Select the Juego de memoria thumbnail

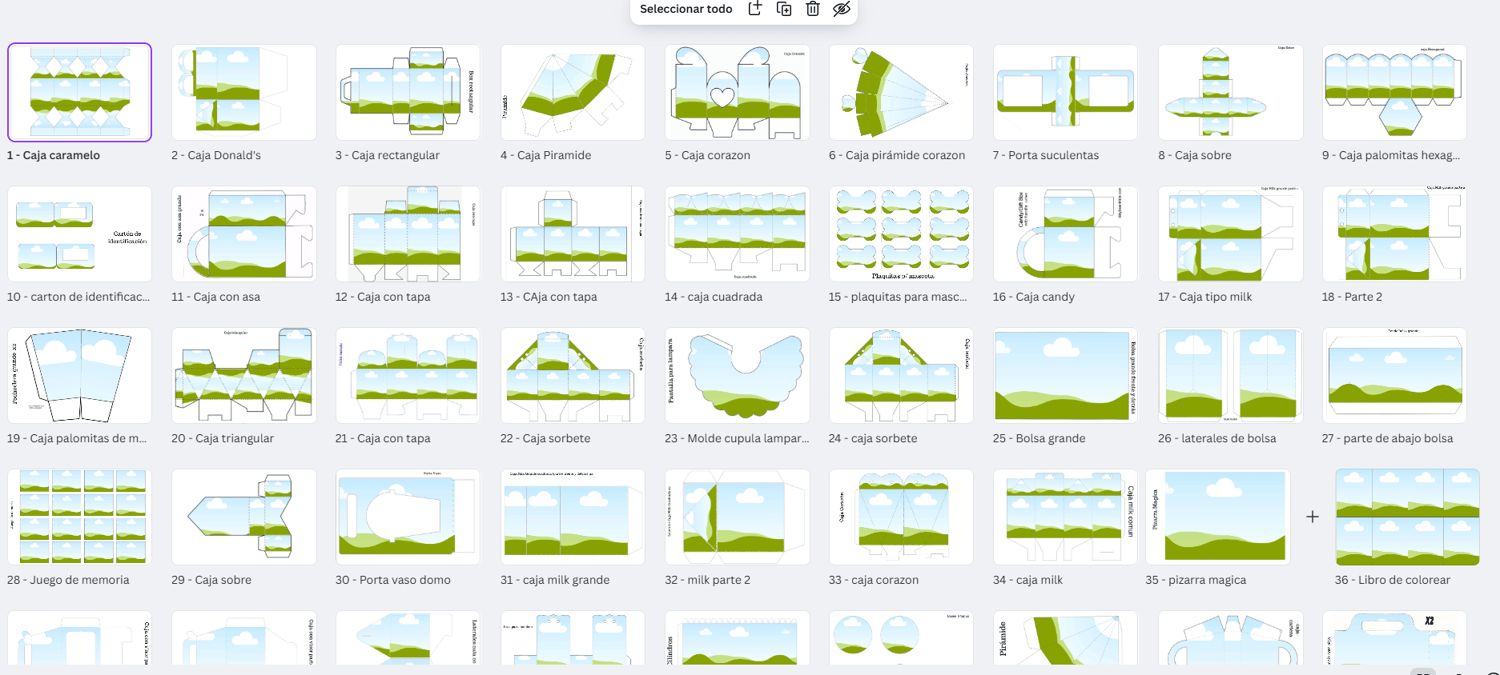click(80, 517)
